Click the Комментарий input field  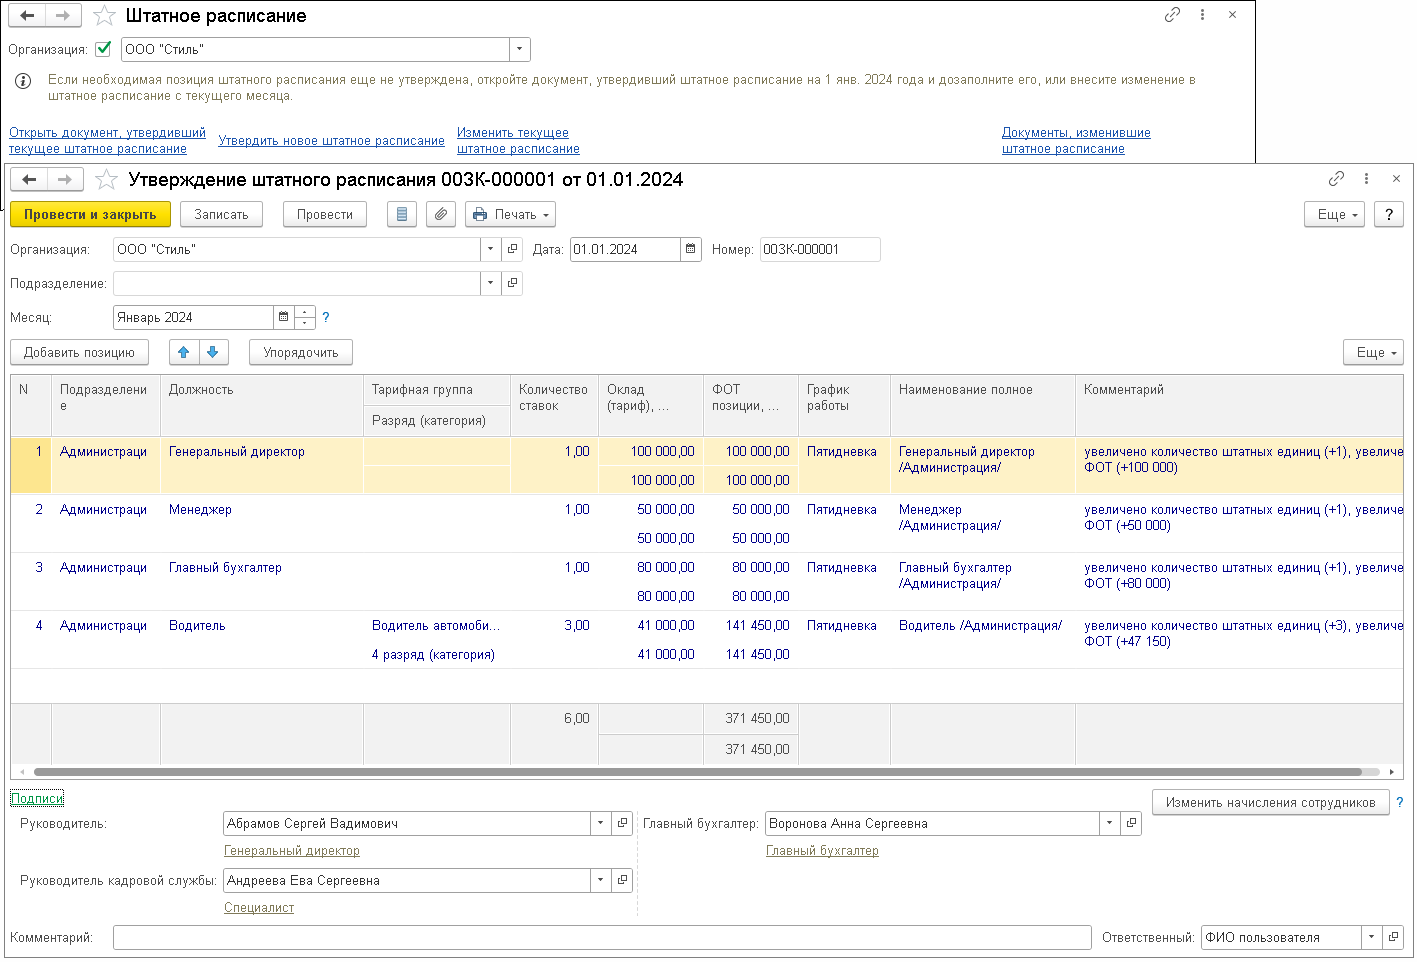(x=601, y=938)
